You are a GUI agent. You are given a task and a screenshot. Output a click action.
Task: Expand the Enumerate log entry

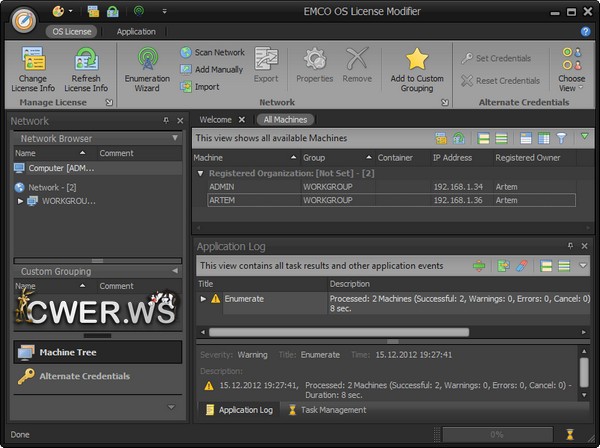[203, 298]
